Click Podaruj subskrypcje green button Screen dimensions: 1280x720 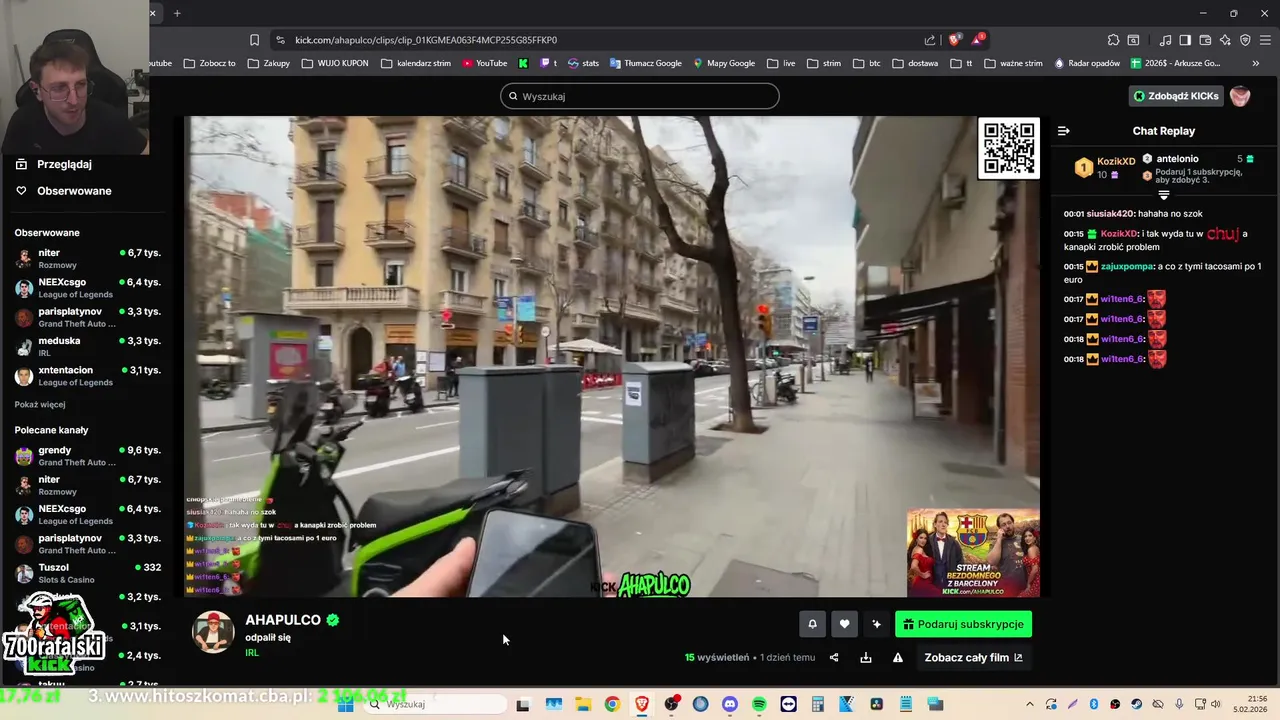click(963, 624)
